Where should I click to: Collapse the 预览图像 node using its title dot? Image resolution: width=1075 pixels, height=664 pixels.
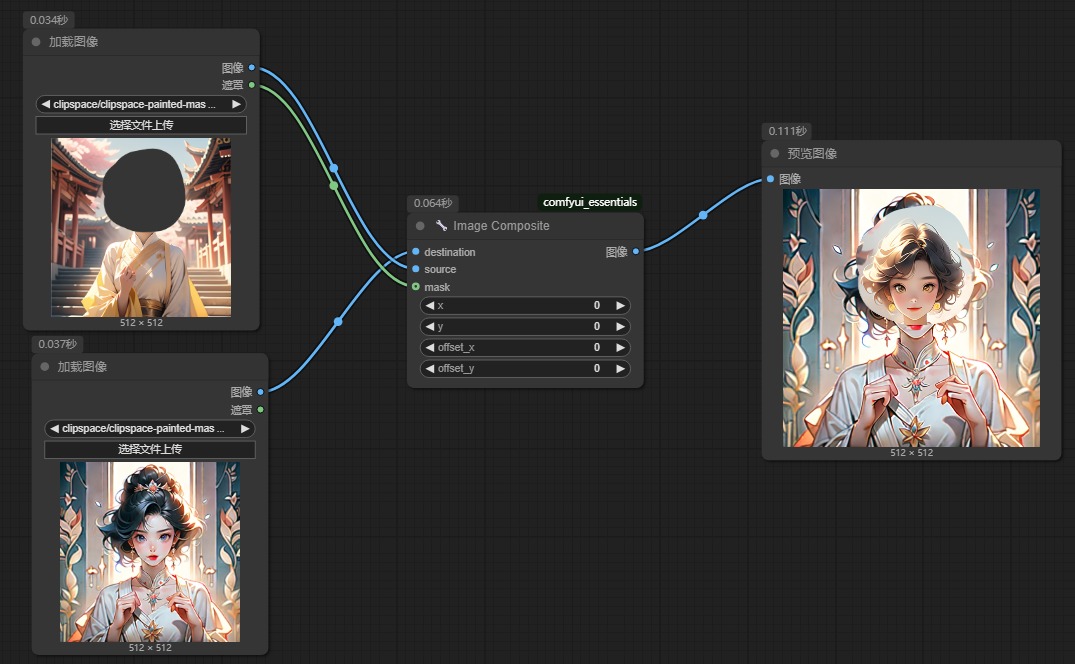[775, 154]
